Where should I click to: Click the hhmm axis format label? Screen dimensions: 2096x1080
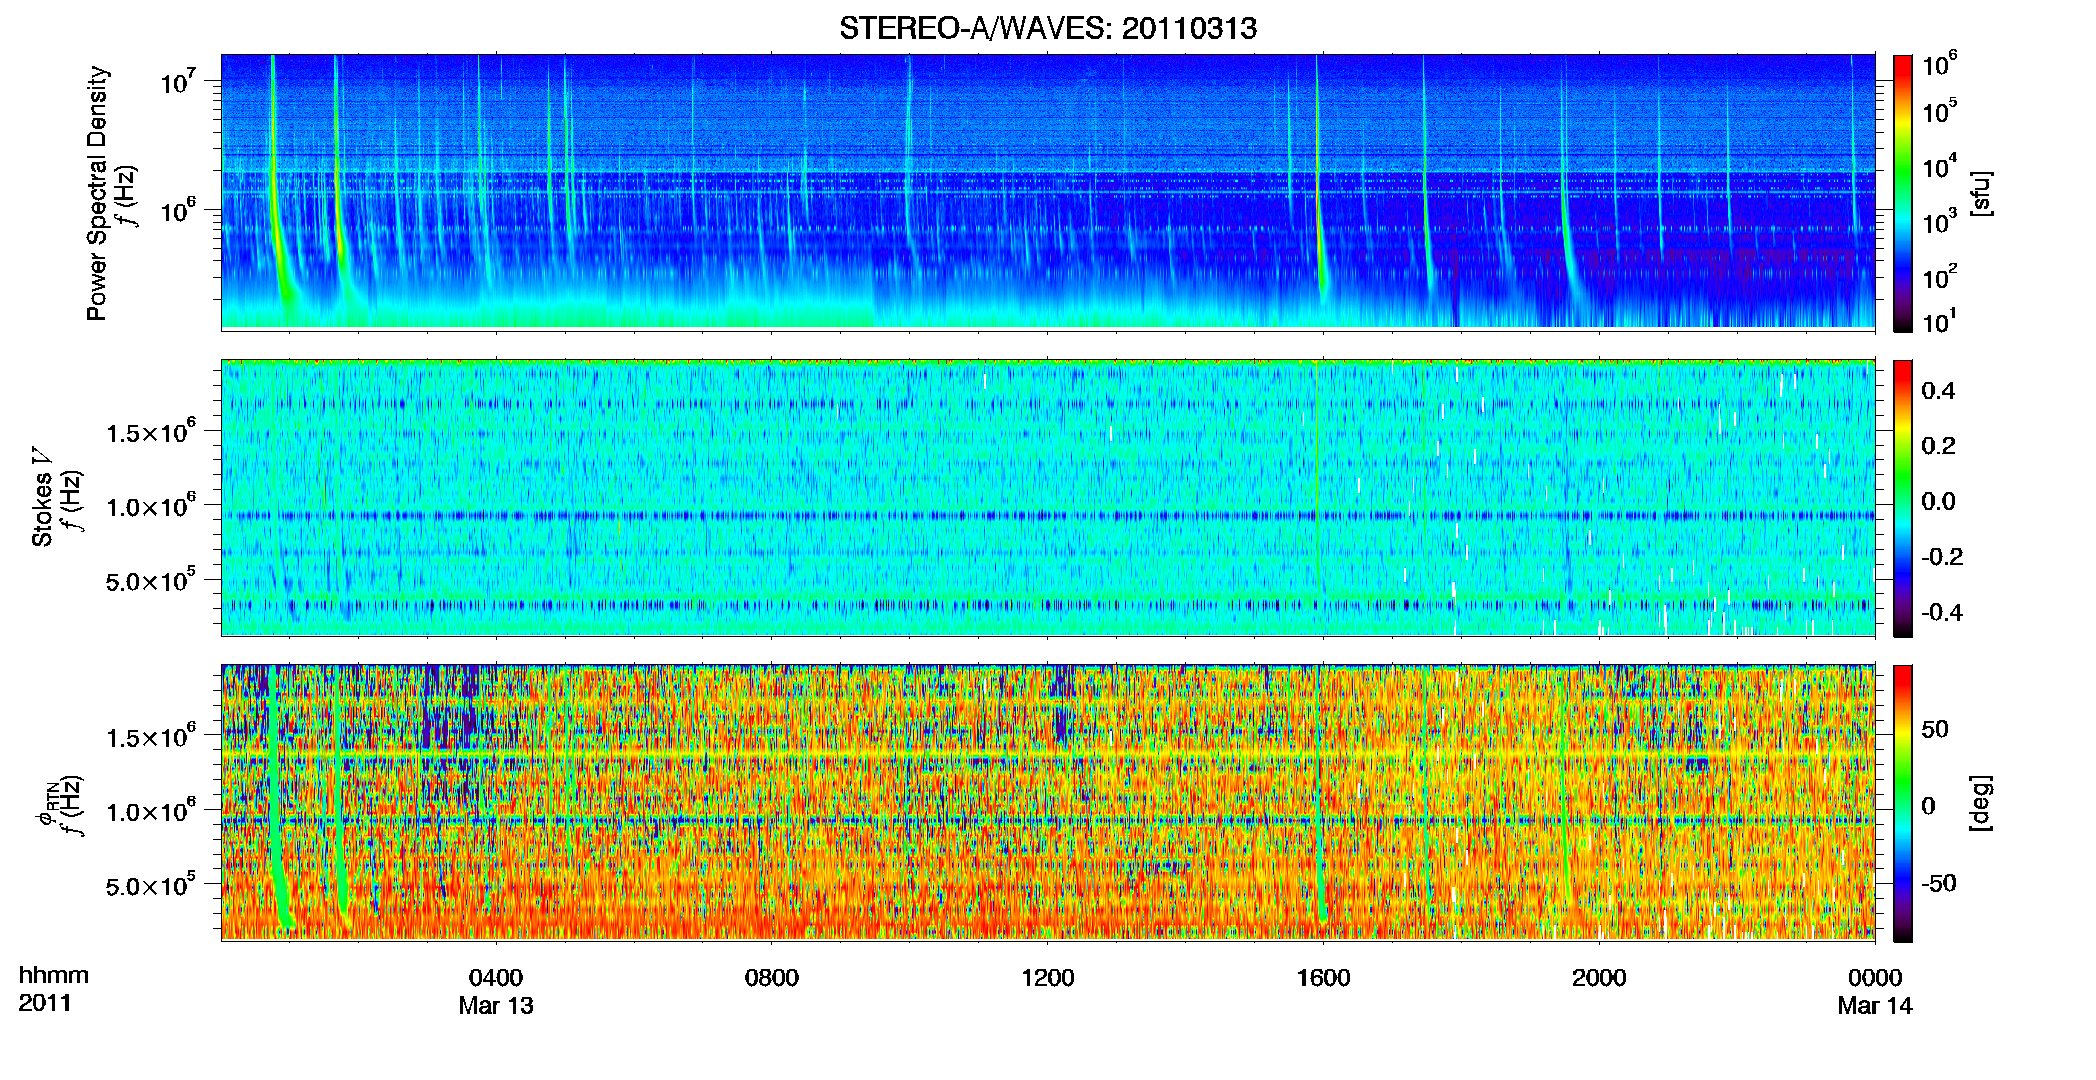pyautogui.click(x=54, y=975)
